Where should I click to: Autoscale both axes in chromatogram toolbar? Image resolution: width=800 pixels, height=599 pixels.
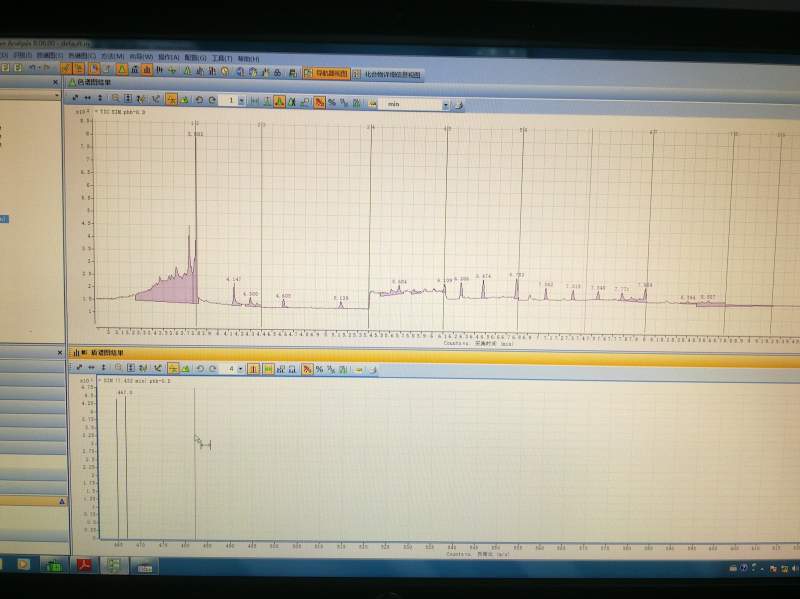(x=76, y=97)
